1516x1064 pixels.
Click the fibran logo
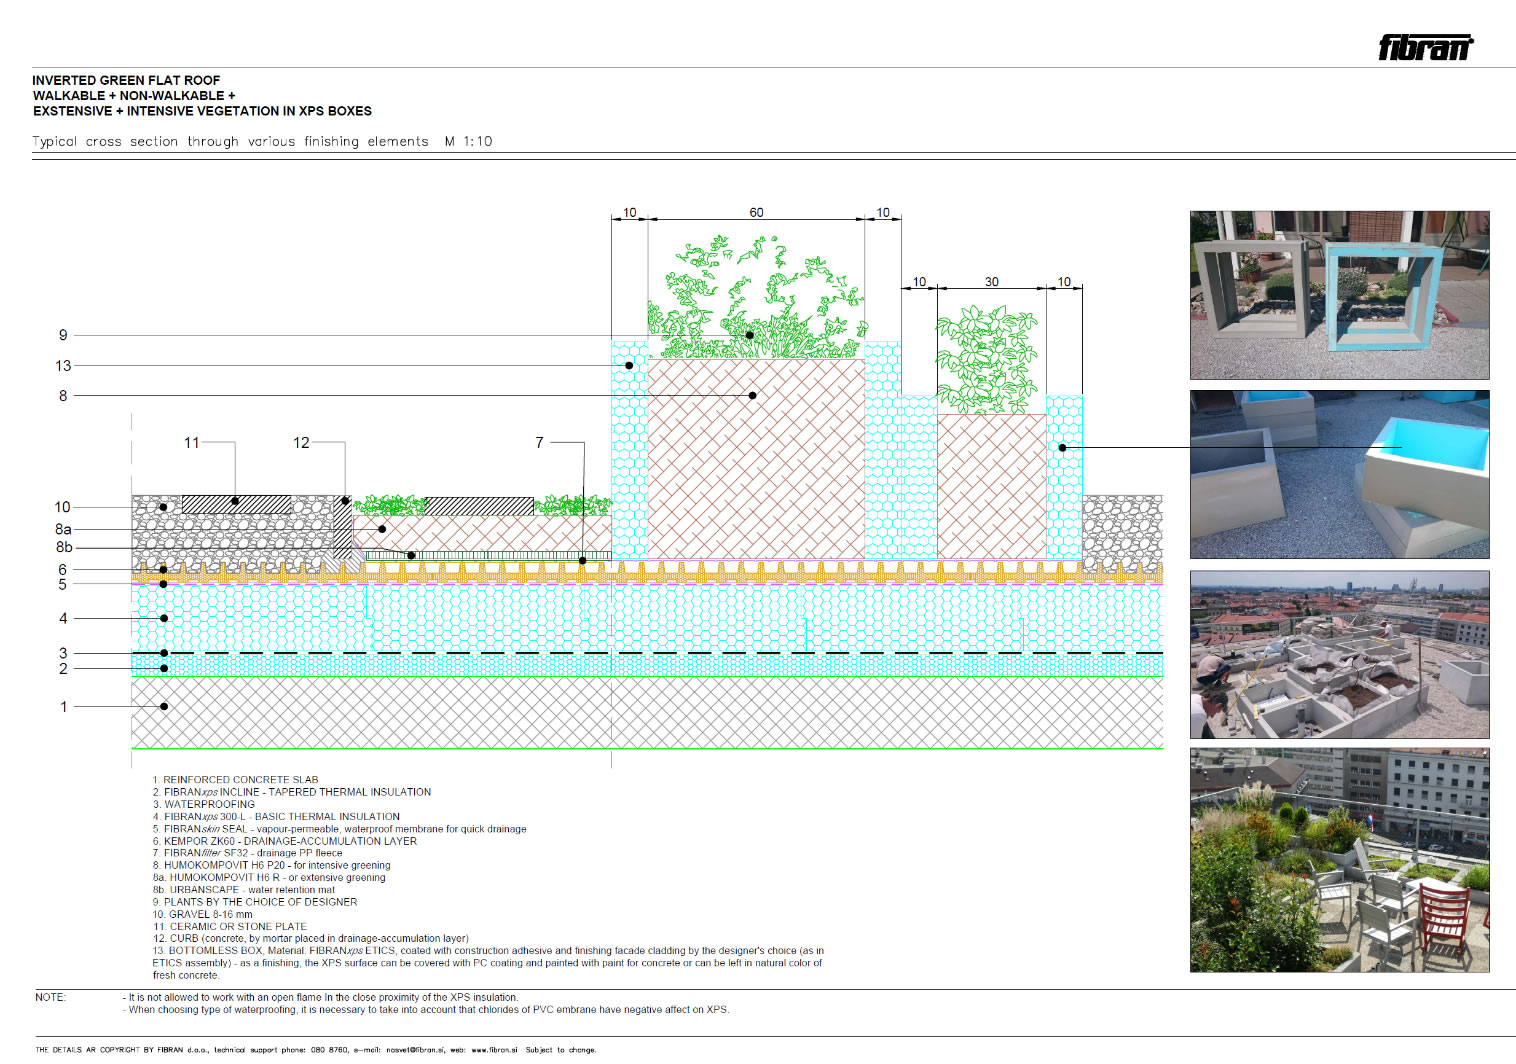click(x=1425, y=47)
